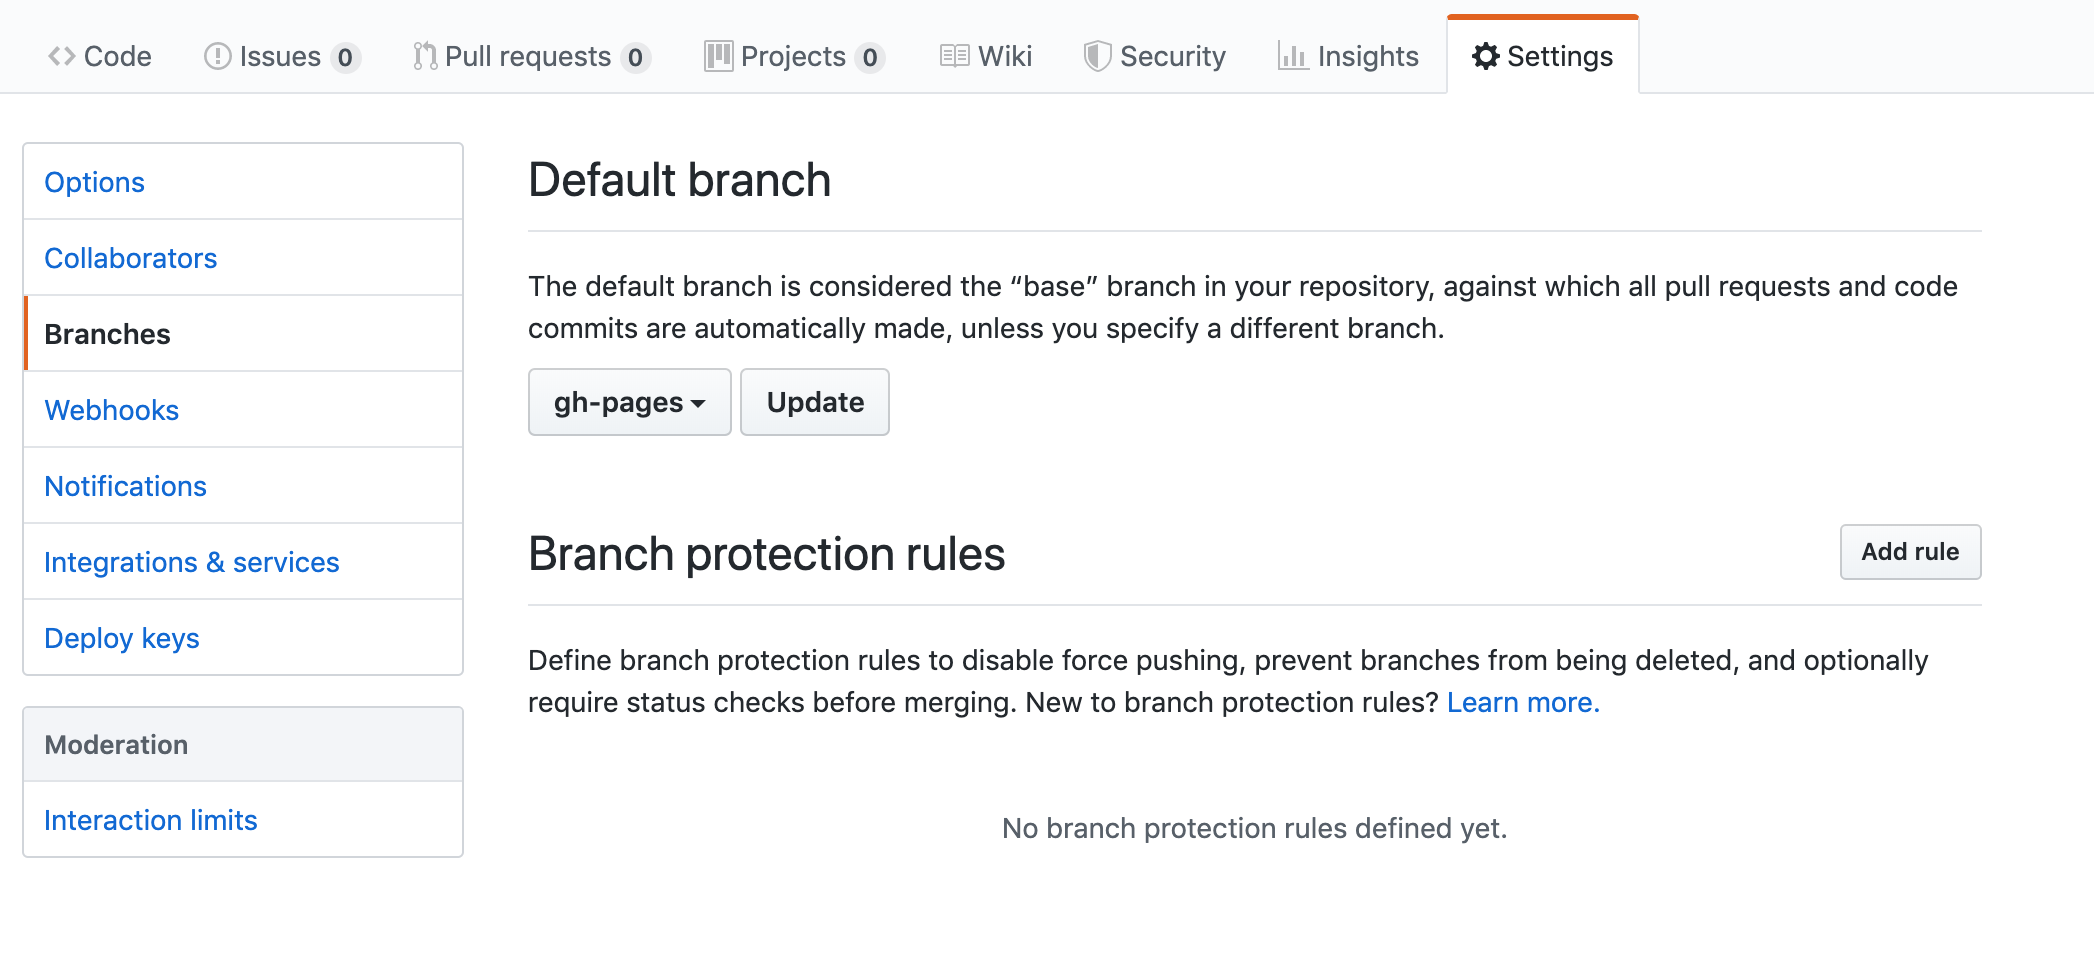Expand the branch selector chevron

[x=700, y=404]
